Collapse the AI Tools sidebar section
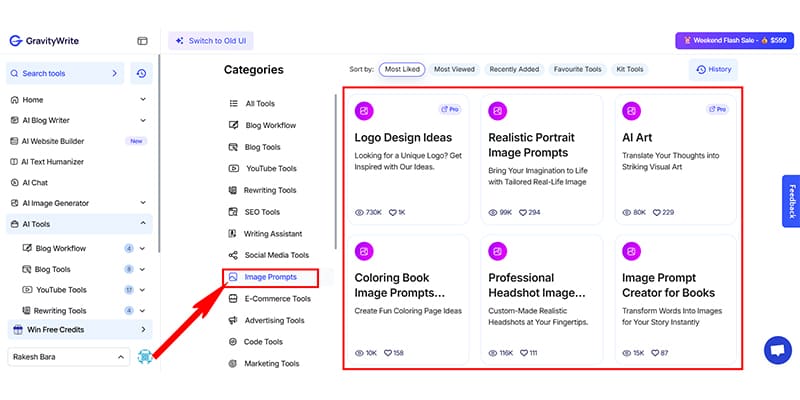The height and width of the screenshot is (400, 800). click(143, 224)
